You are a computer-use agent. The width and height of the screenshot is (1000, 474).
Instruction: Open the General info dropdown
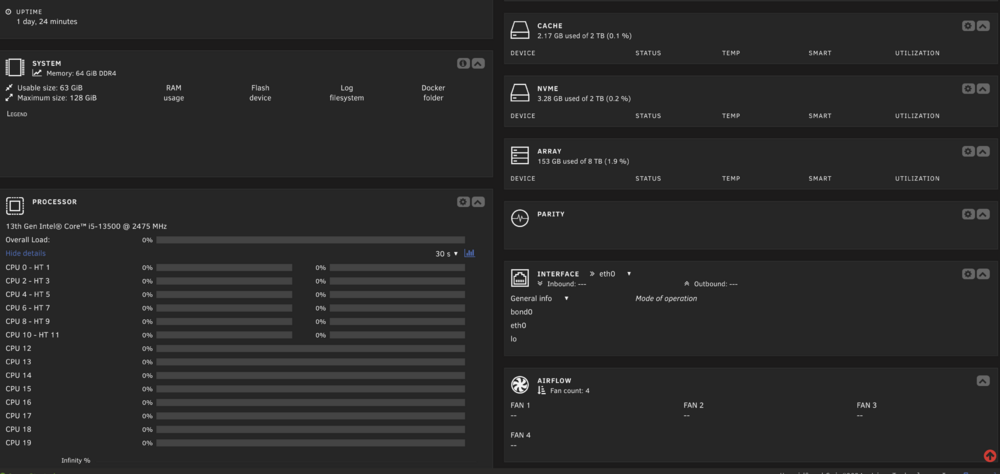point(539,299)
